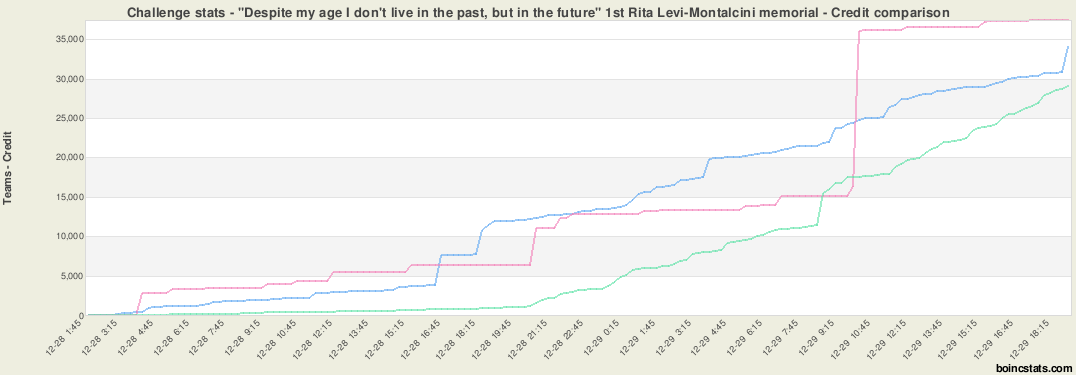Click the pink line's jump near 12-28 21:15

pos(533,246)
